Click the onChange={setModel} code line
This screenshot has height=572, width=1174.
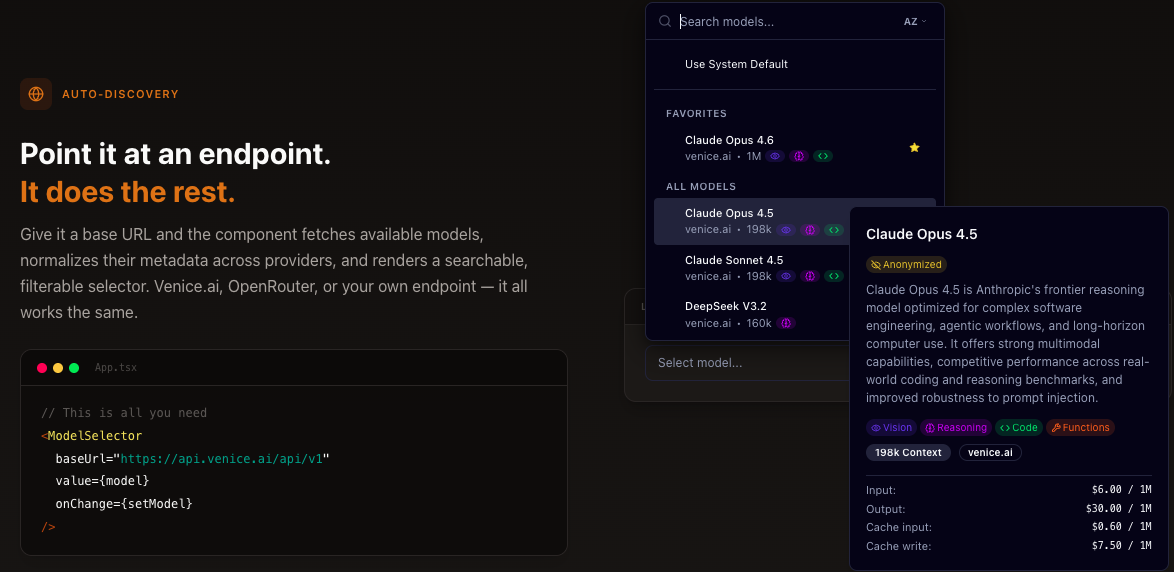124,504
